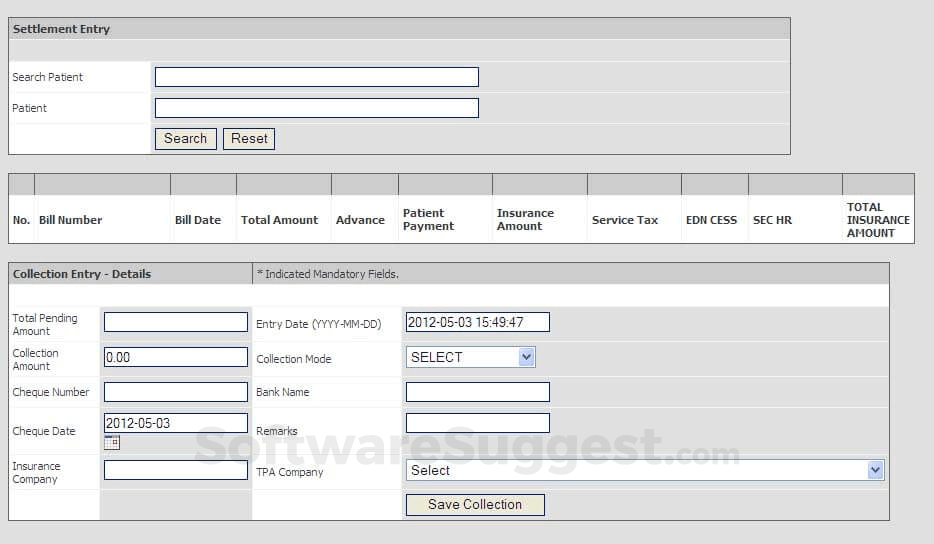Click the Entry Date field

tap(477, 322)
